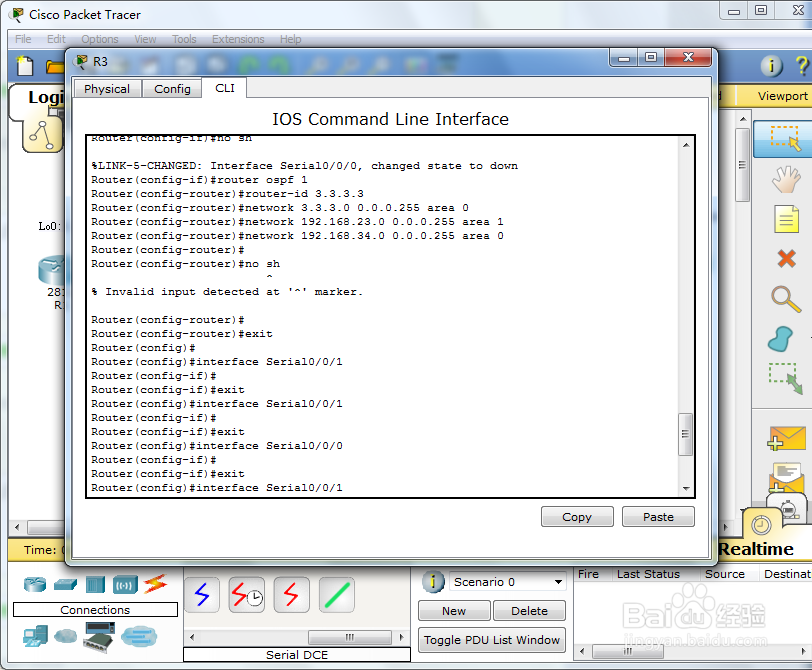Click the Paste button in CLI
The width and height of the screenshot is (812, 670).
click(x=658, y=517)
